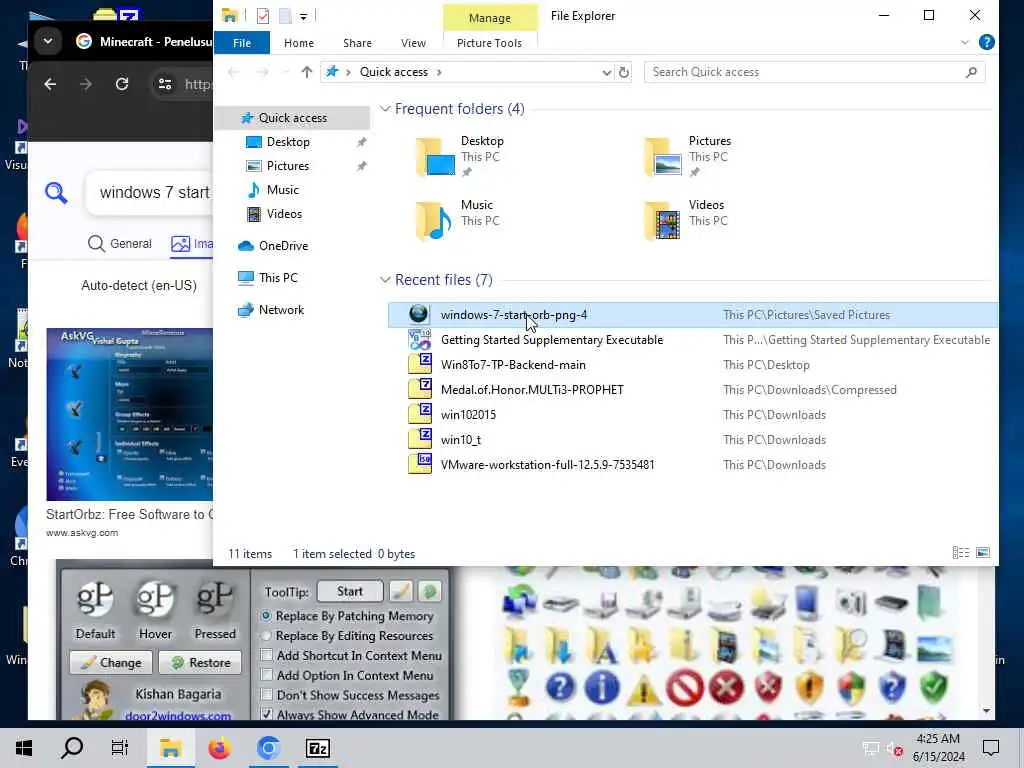The height and width of the screenshot is (768, 1024).
Task: Collapse the Frequent folders group
Action: [385, 108]
